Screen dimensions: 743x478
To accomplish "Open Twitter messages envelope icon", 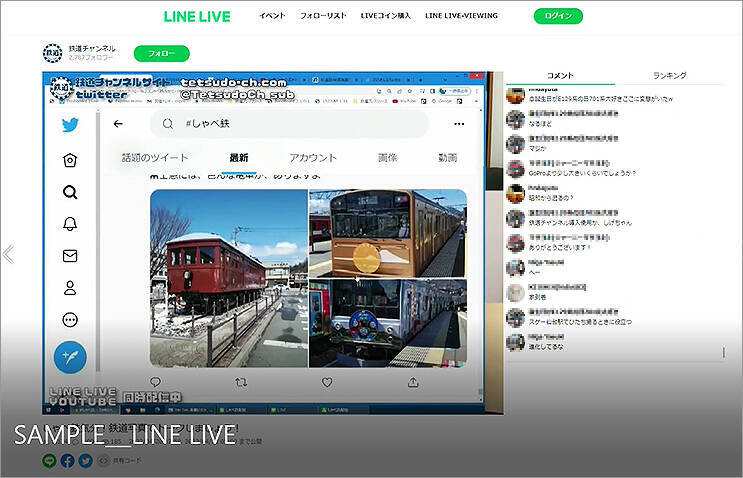I will click(70, 256).
